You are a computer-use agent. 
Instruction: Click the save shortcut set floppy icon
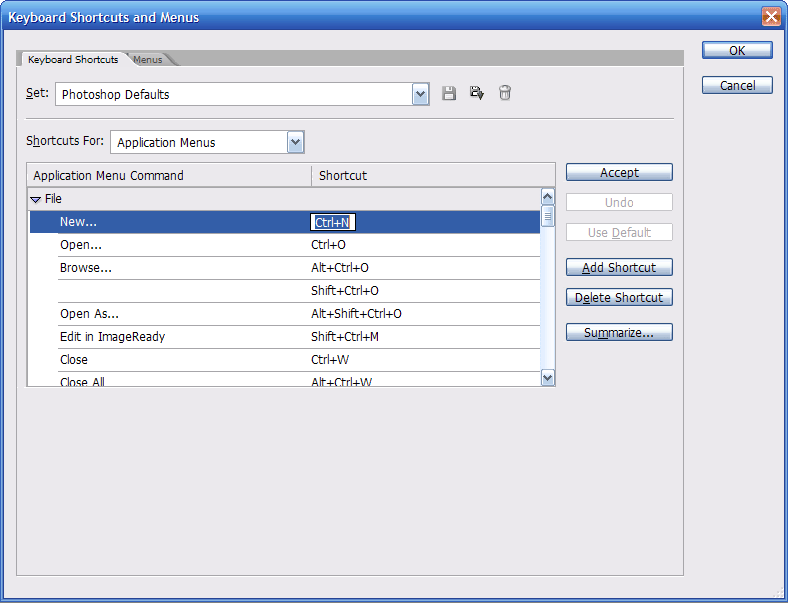click(449, 93)
